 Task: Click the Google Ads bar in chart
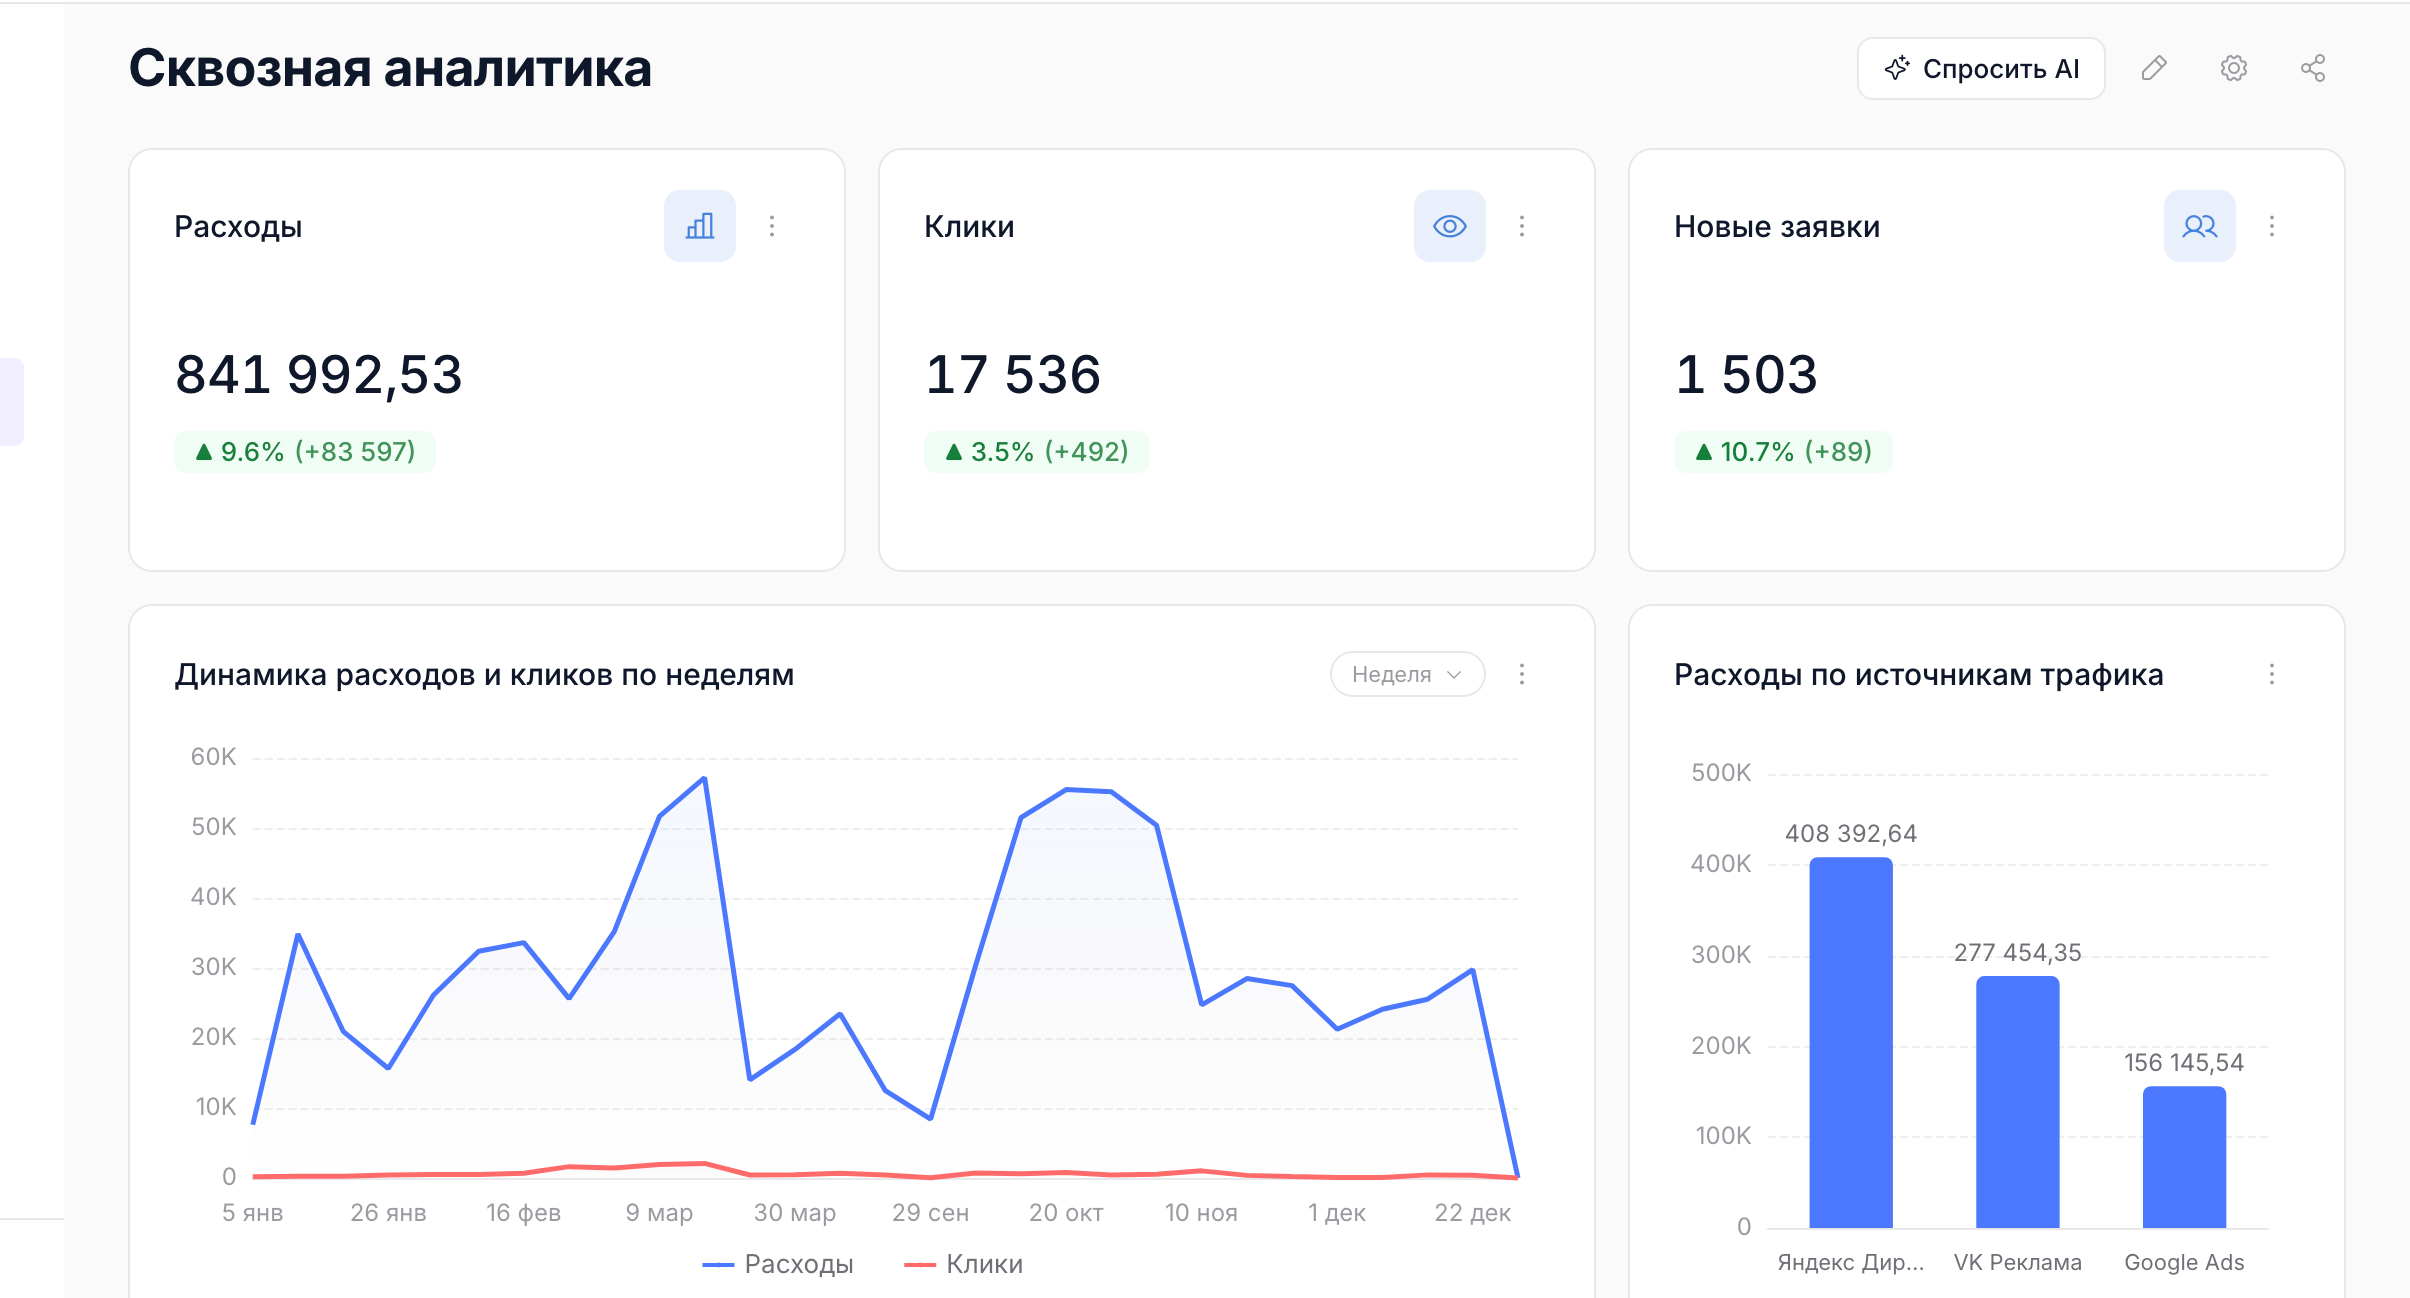(2184, 1157)
